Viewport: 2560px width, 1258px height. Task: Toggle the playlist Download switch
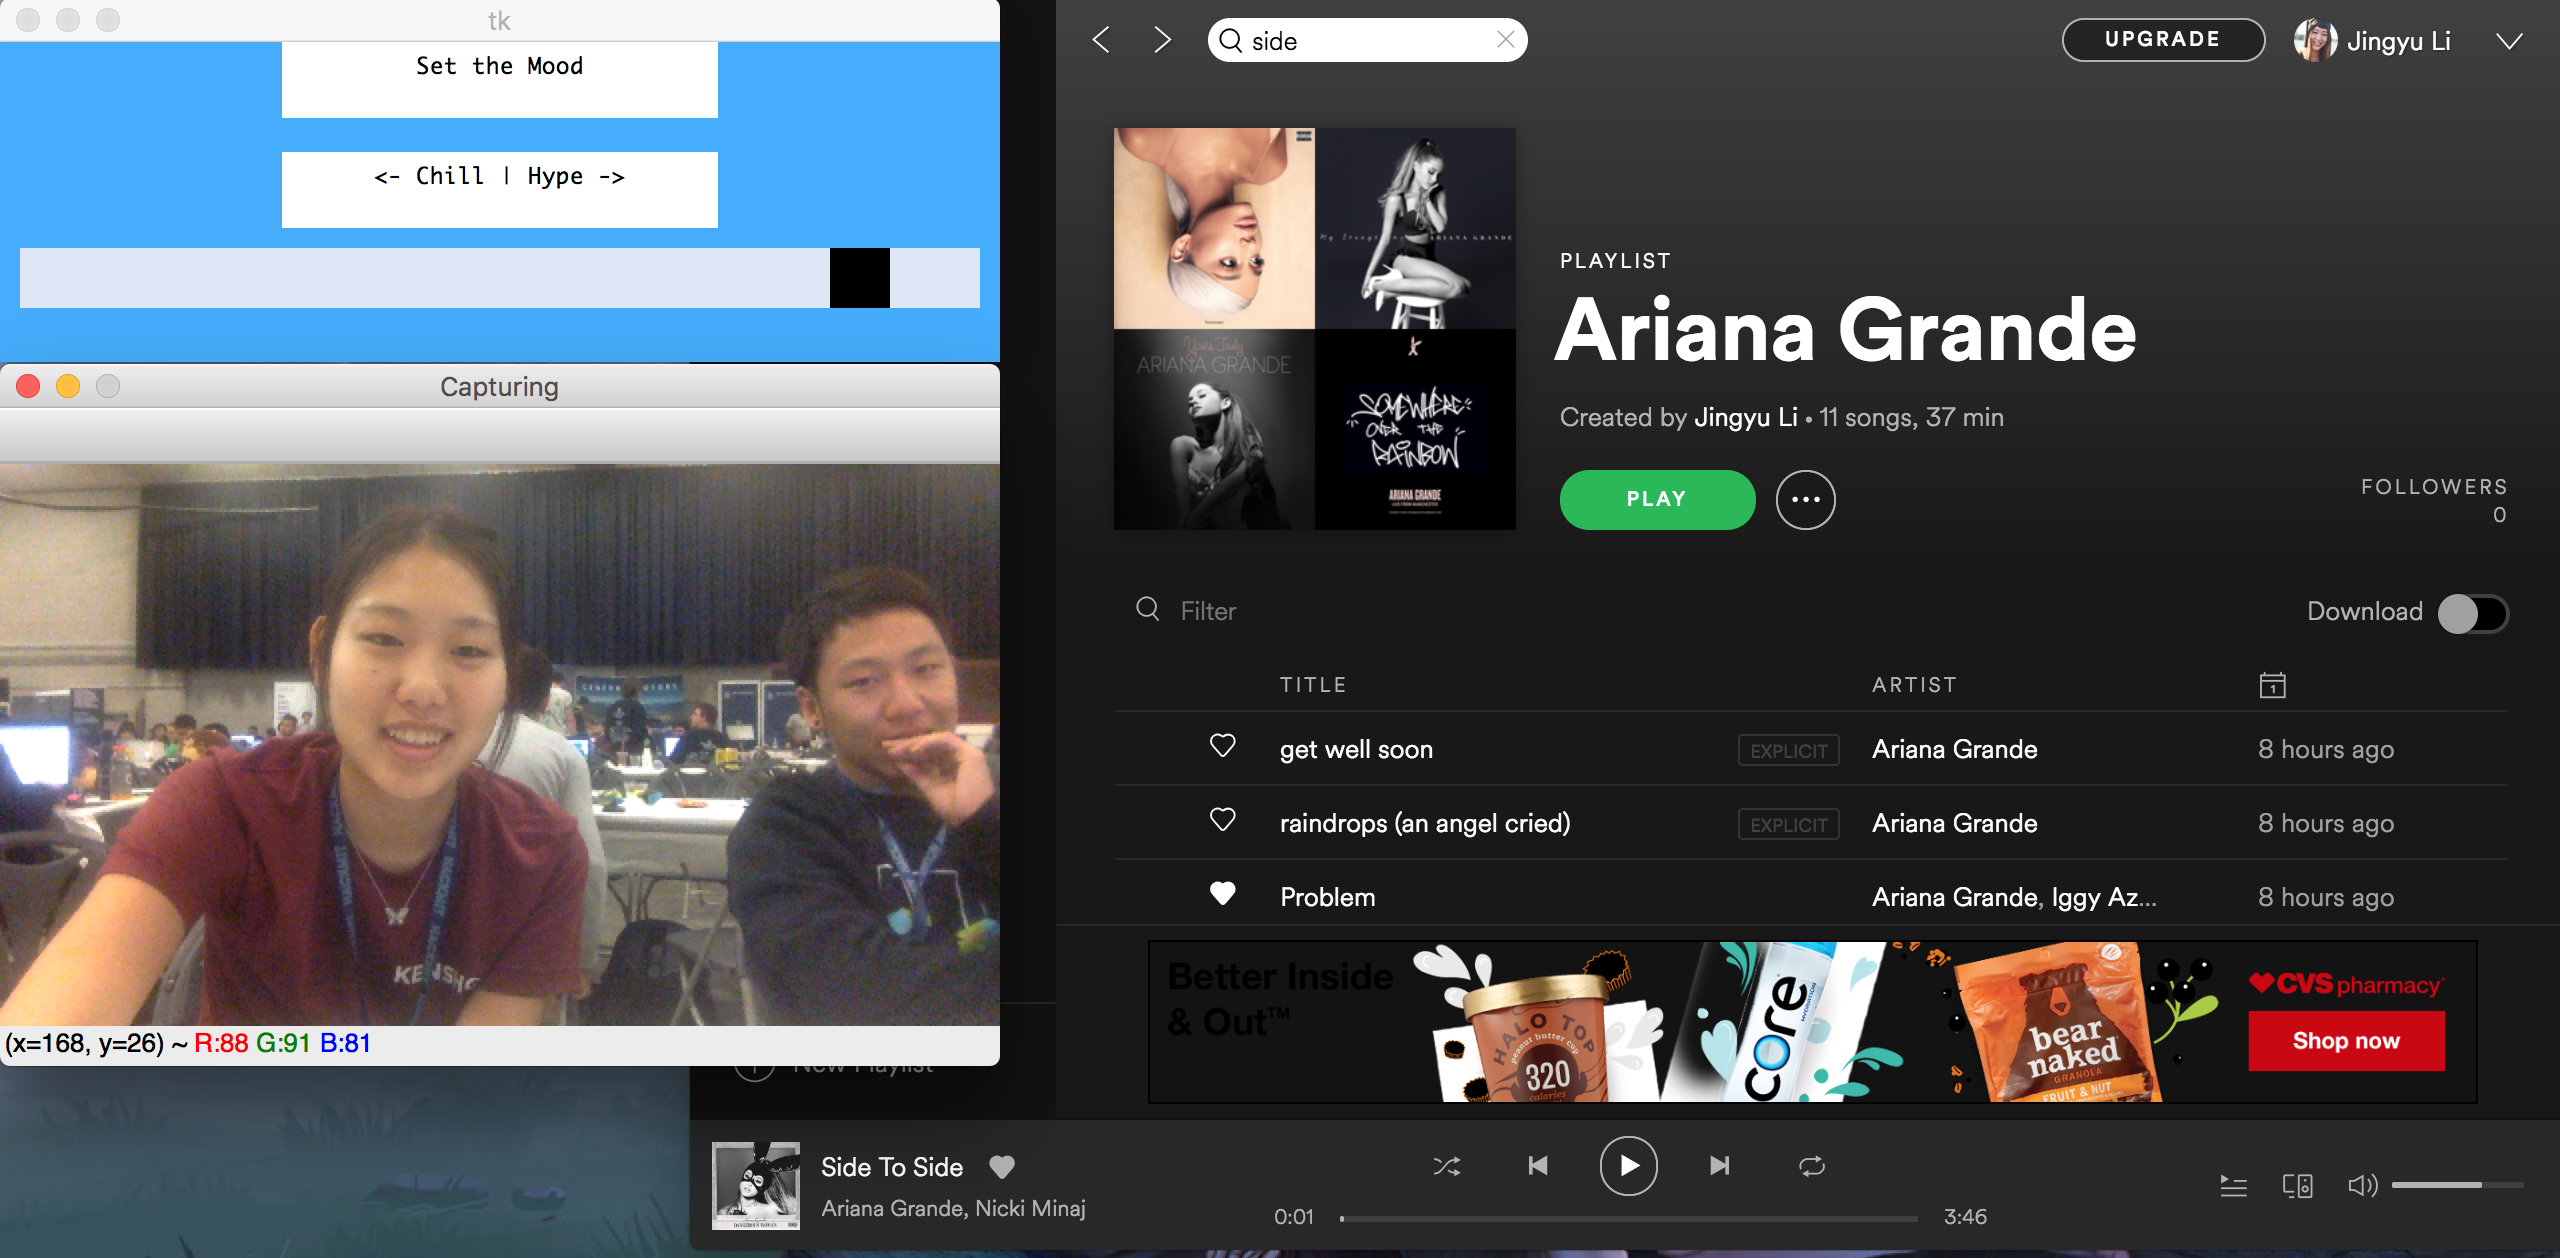(x=2472, y=613)
